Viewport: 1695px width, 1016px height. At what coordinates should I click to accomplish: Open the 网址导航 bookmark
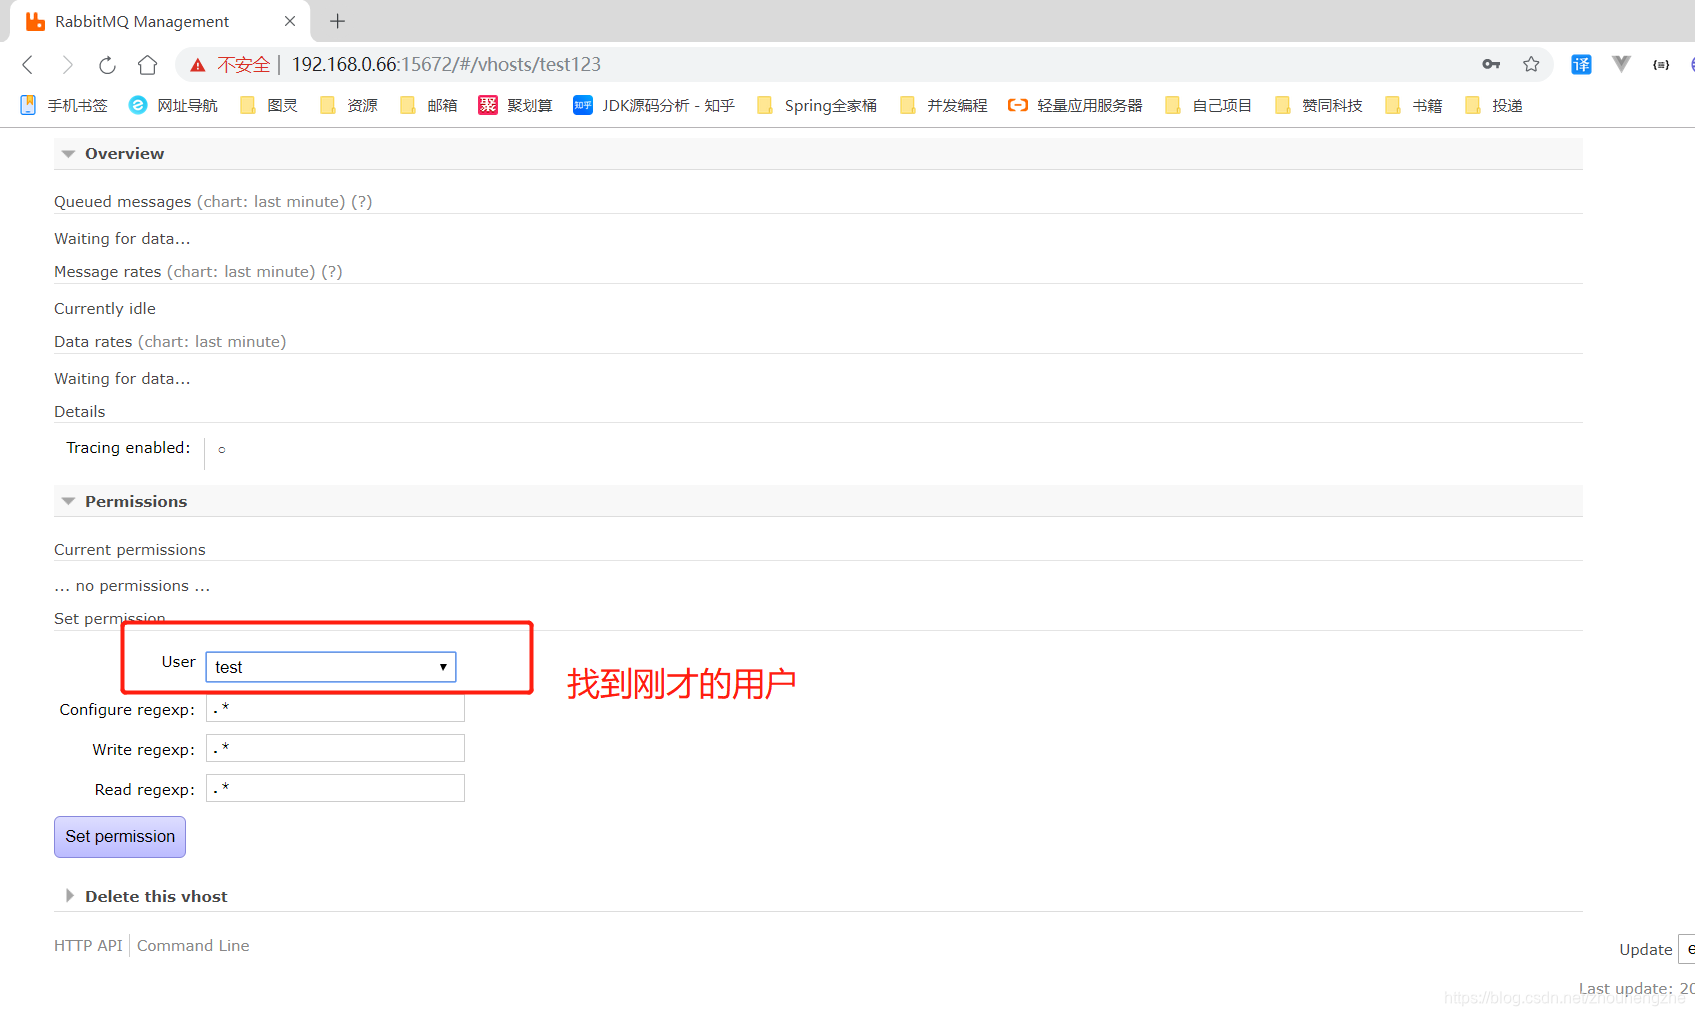(x=173, y=105)
